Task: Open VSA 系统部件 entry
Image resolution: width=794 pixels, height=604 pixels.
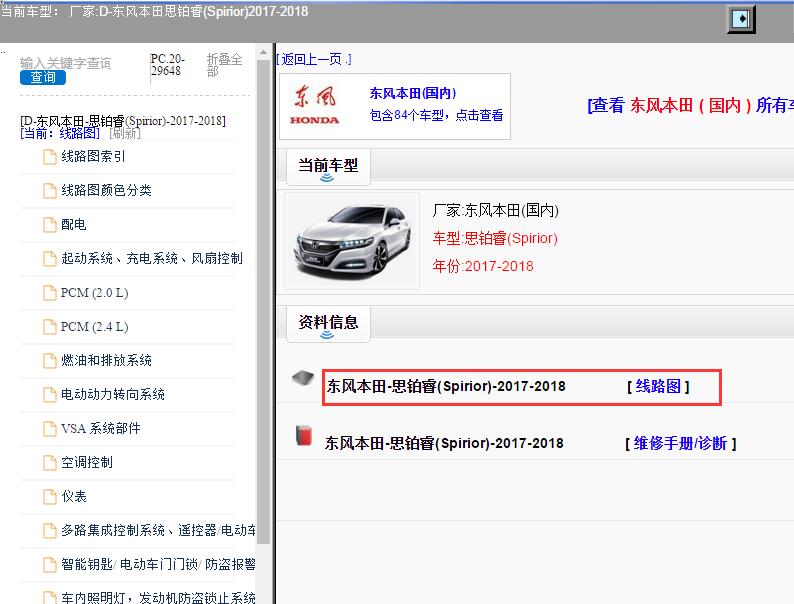Action: 101,428
